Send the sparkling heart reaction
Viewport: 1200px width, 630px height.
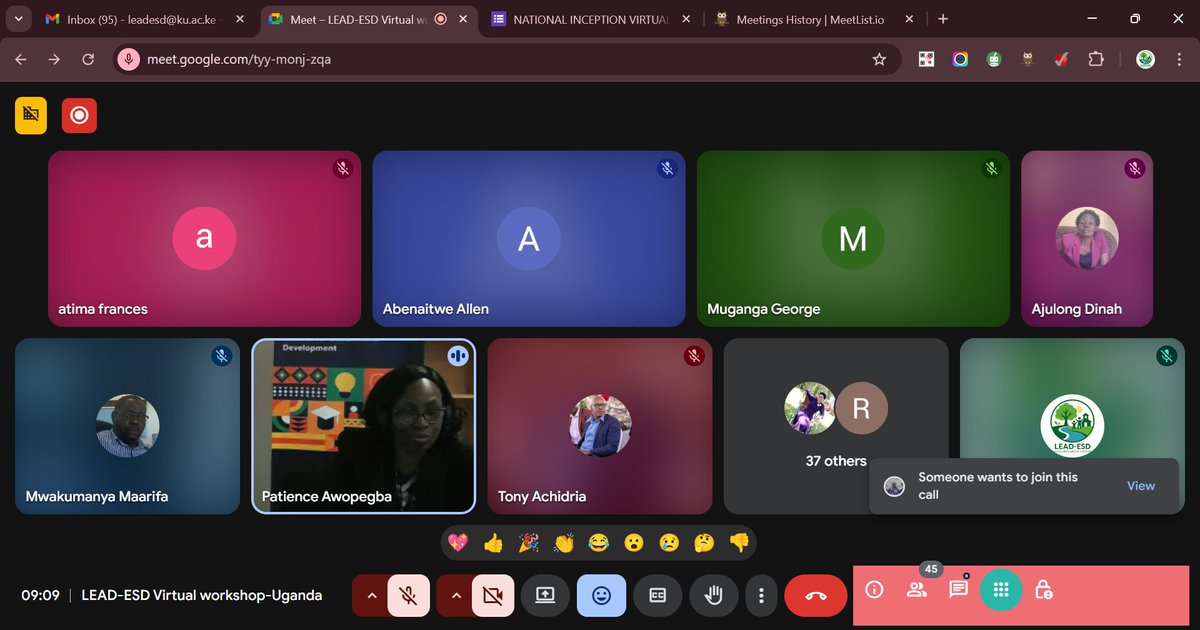458,543
